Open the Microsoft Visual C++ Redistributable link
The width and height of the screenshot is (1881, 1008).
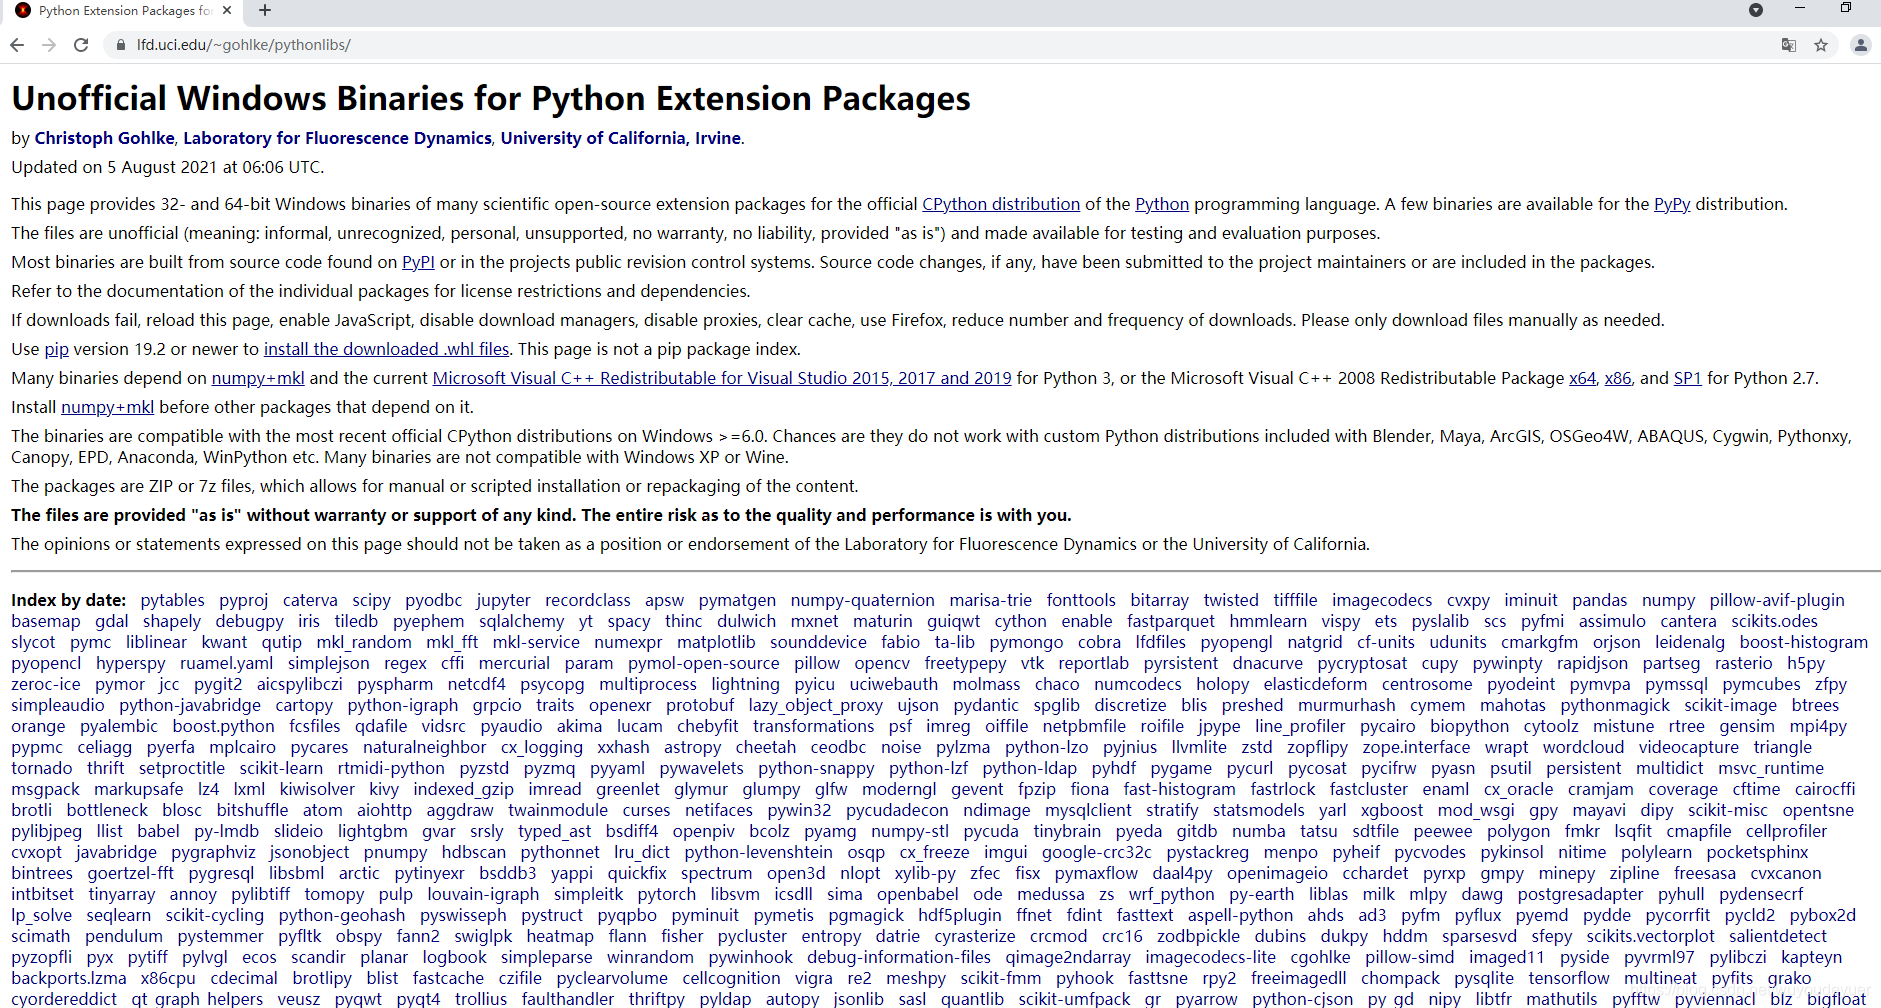point(722,378)
